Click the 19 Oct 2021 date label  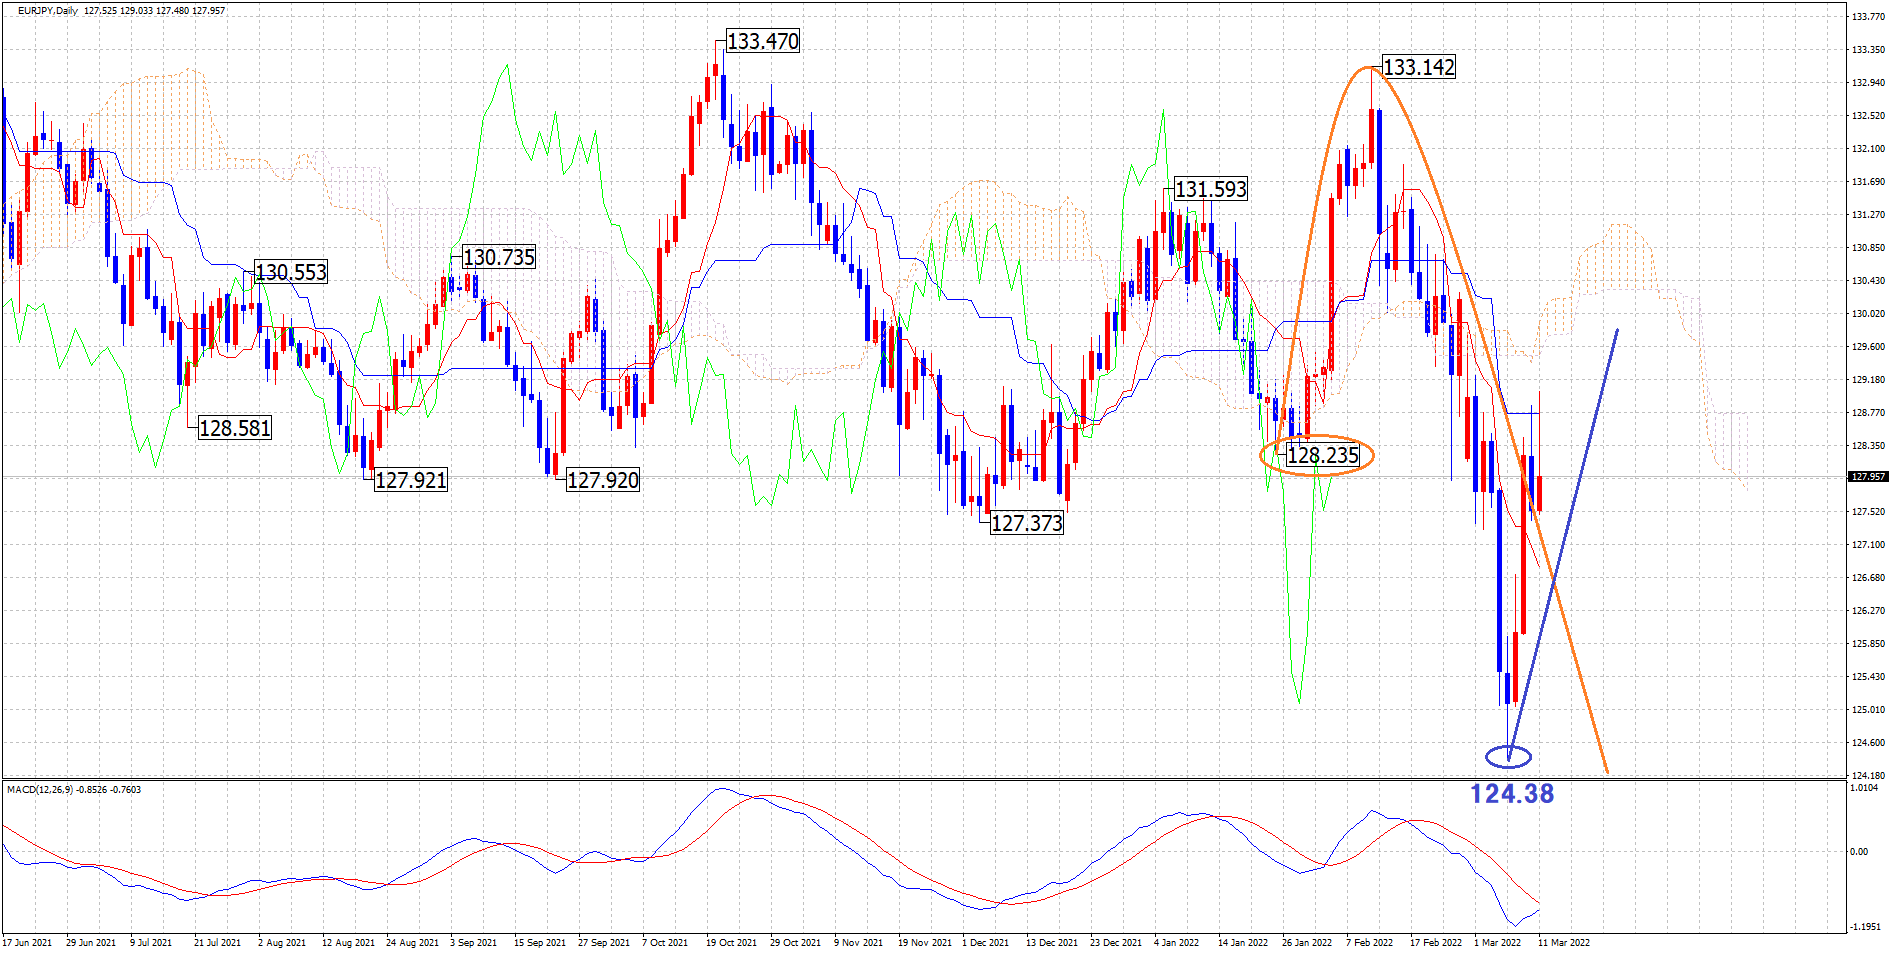click(x=731, y=942)
